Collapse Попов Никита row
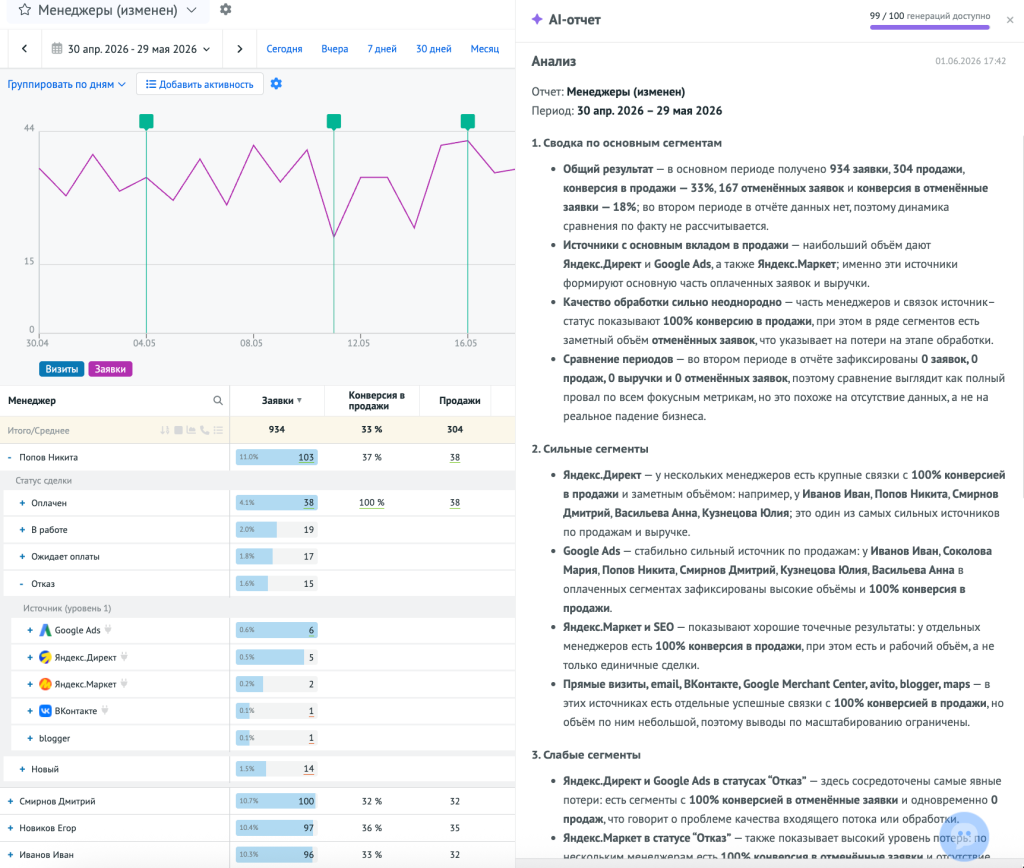This screenshot has height=868, width=1024. 9,457
